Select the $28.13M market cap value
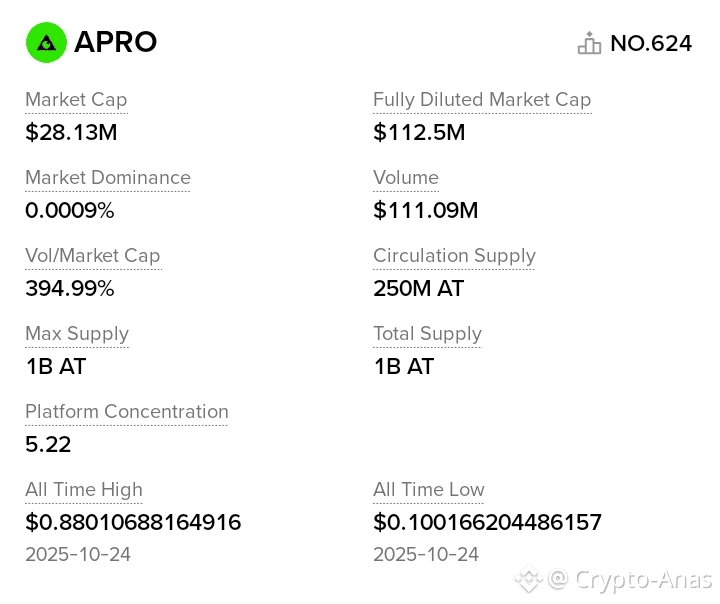Image resolution: width=720 pixels, height=604 pixels. [x=71, y=132]
